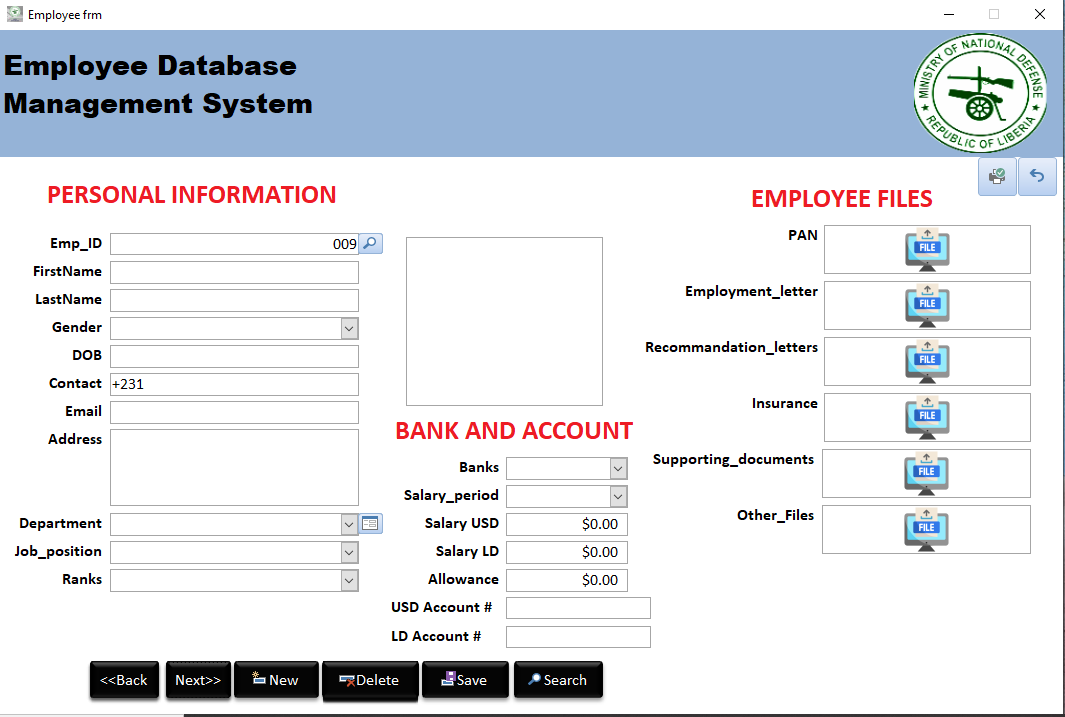Open the form icon beside Department

point(370,524)
